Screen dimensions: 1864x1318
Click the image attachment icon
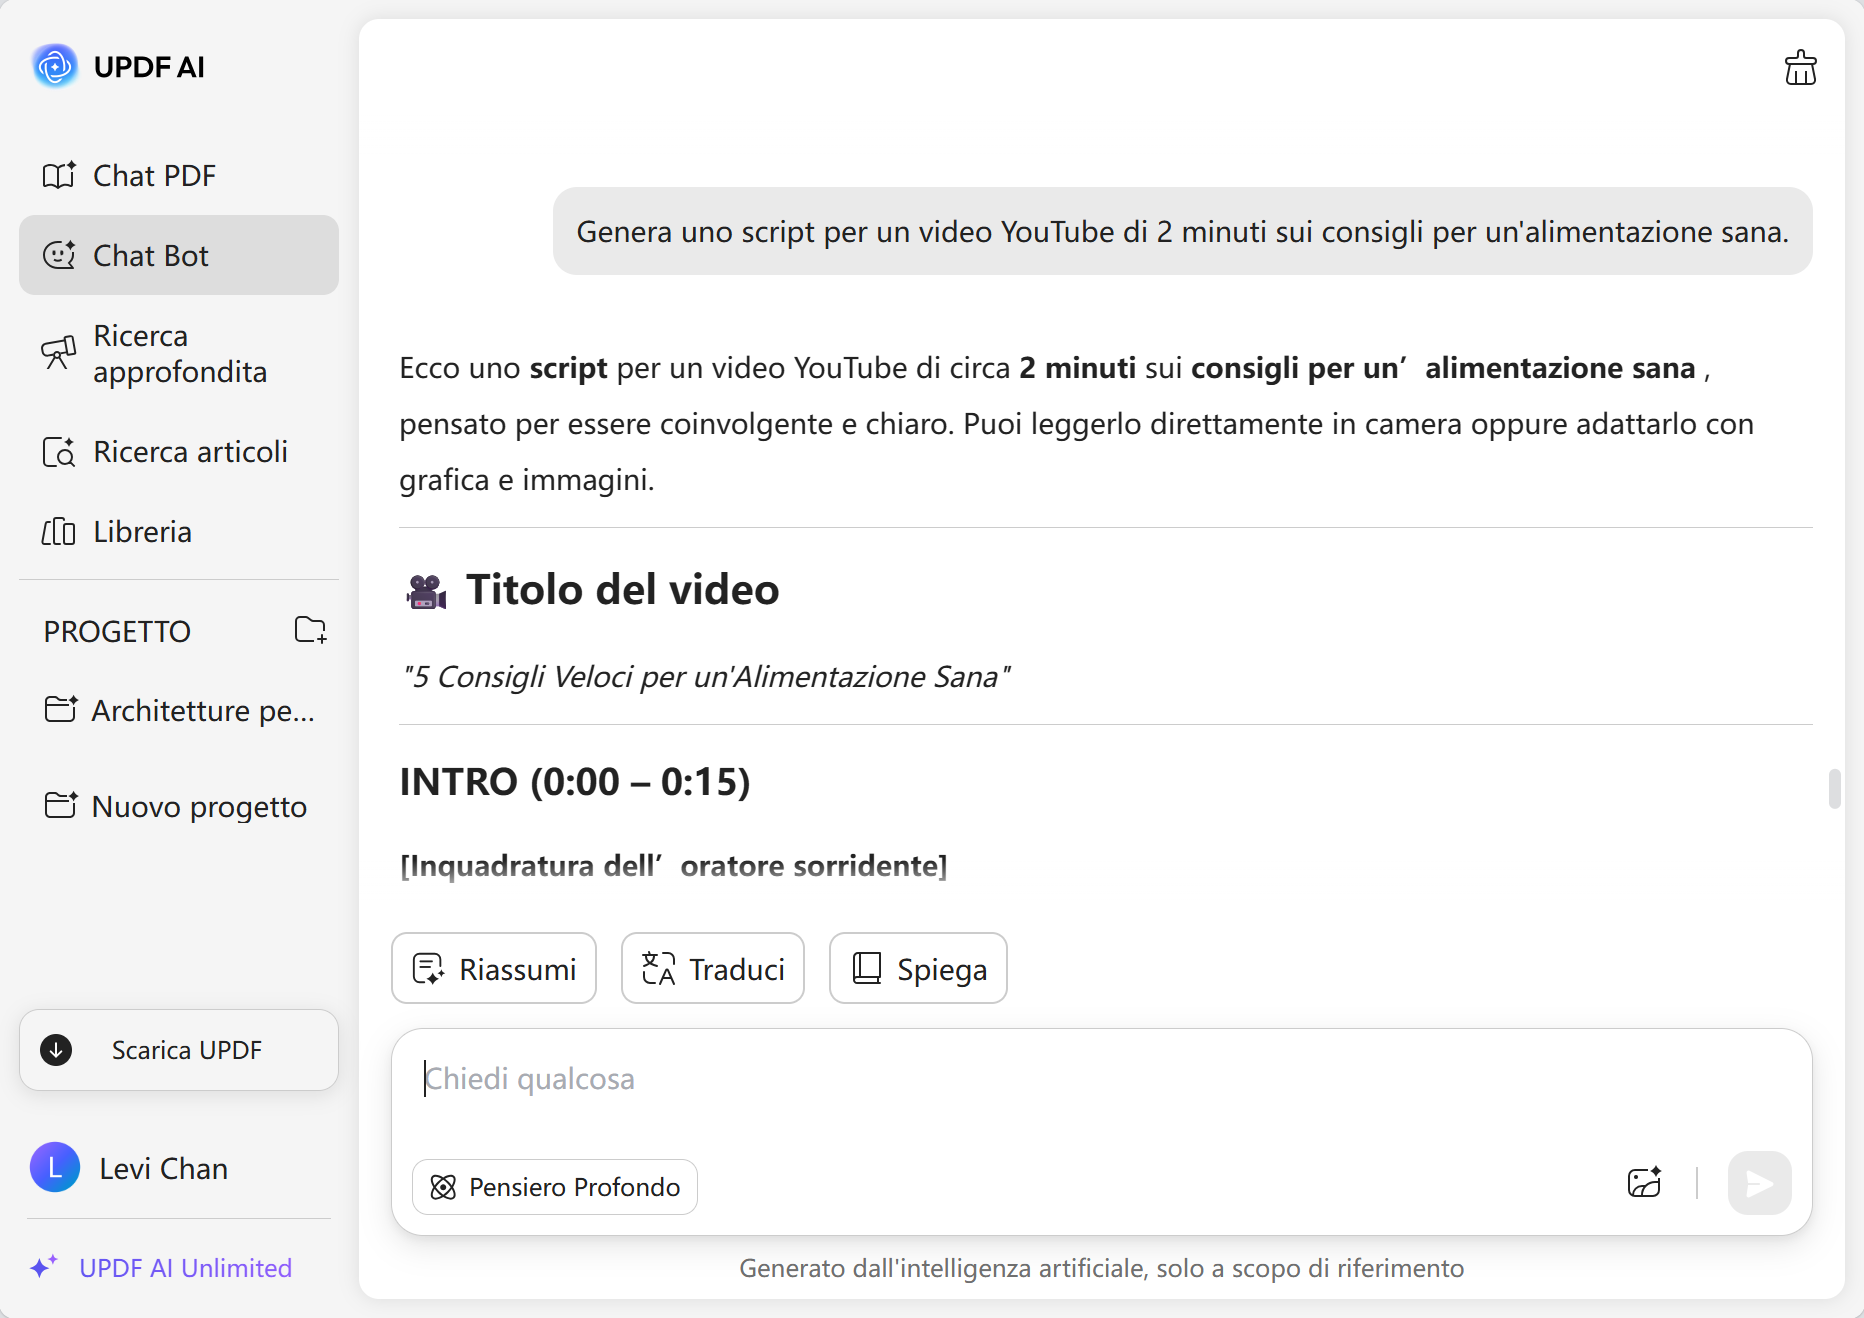point(1643,1184)
